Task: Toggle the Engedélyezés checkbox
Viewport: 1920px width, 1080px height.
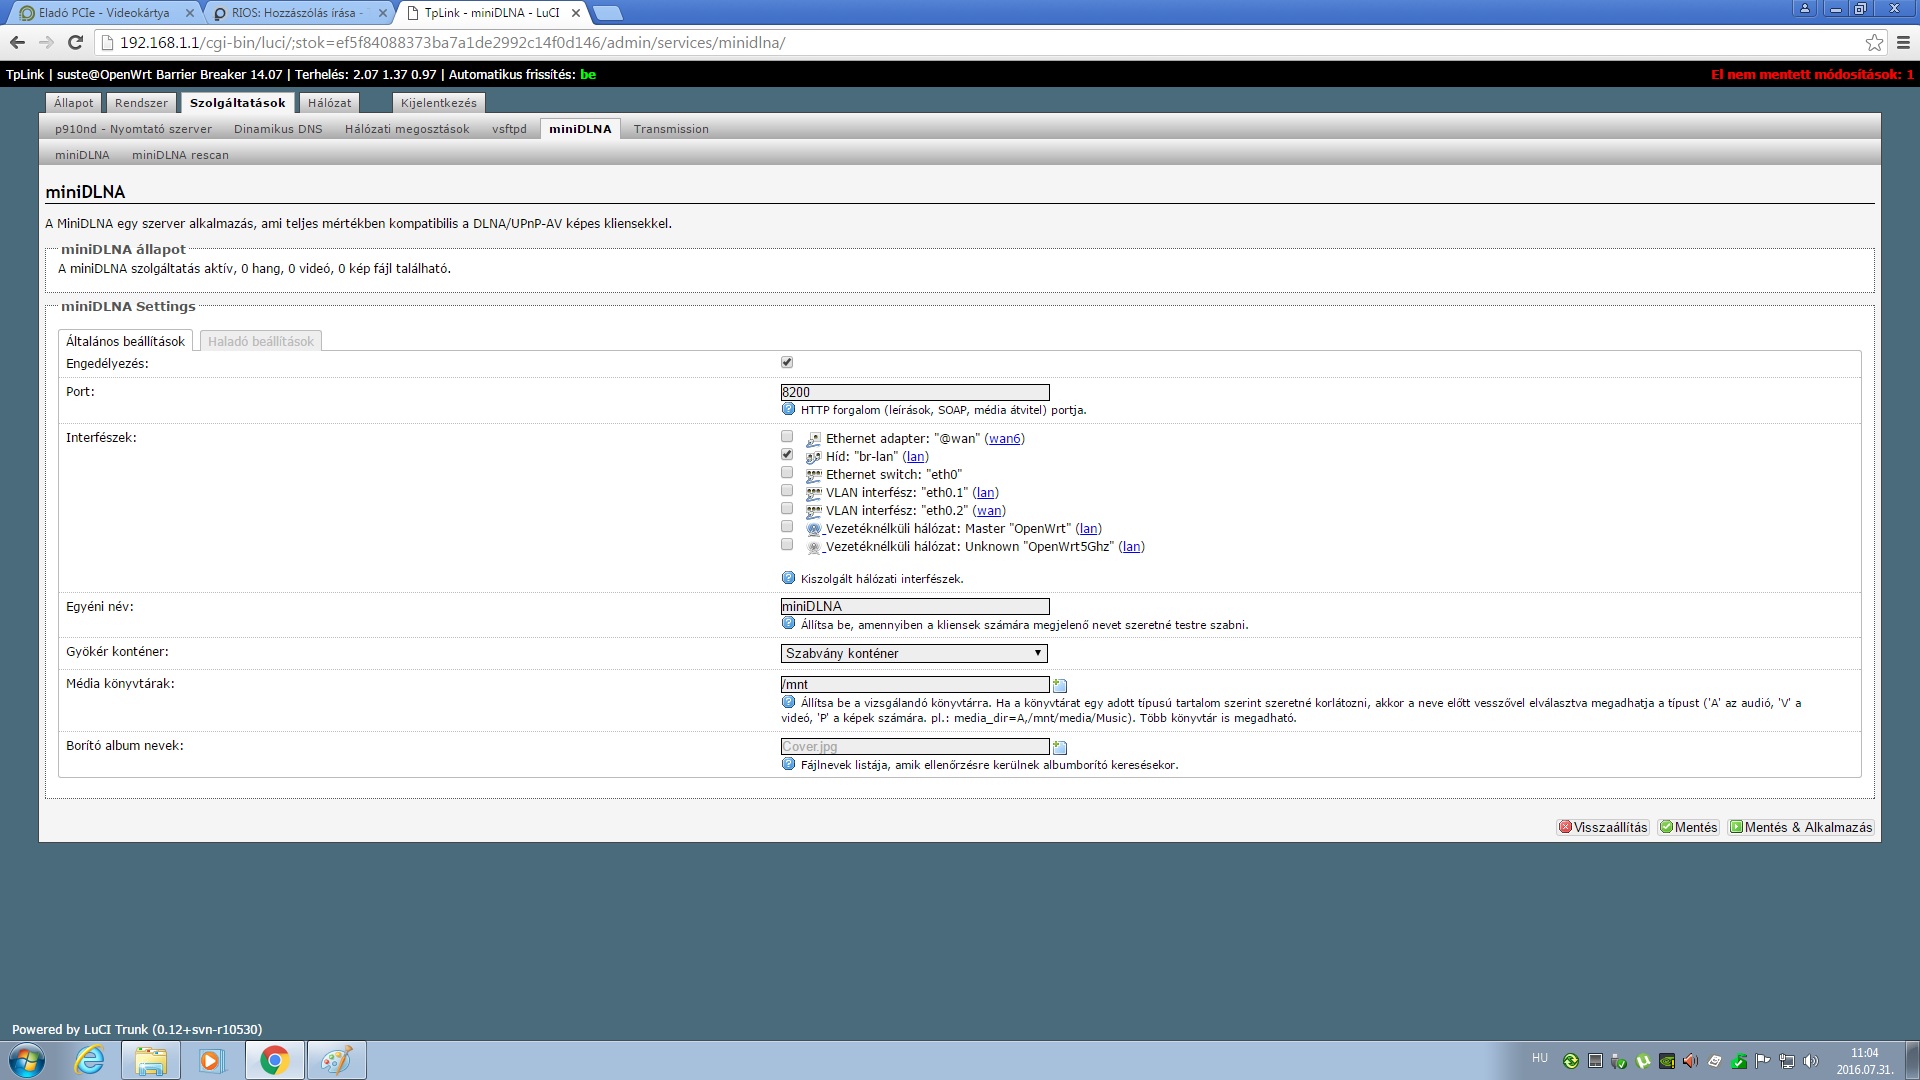Action: 787,362
